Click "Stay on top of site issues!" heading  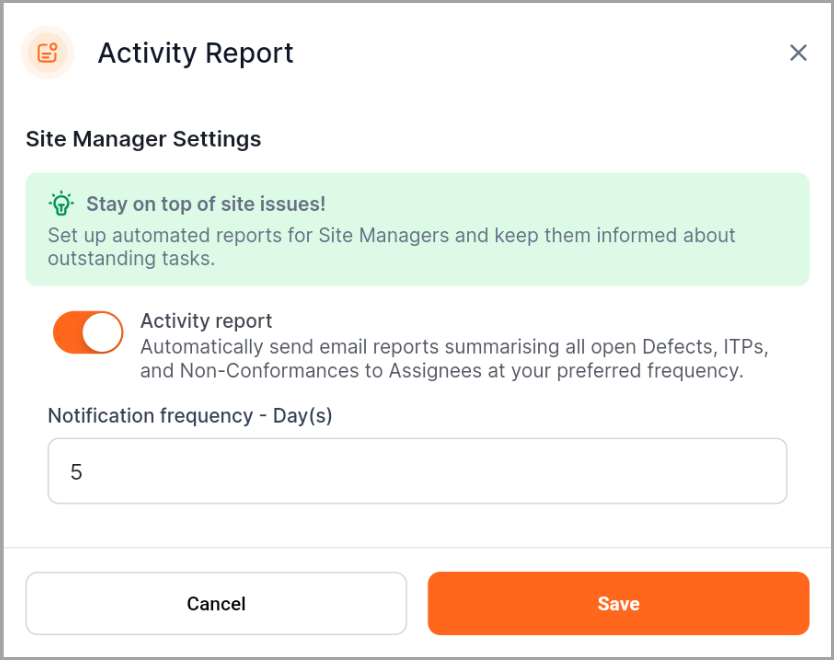pyautogui.click(x=206, y=204)
